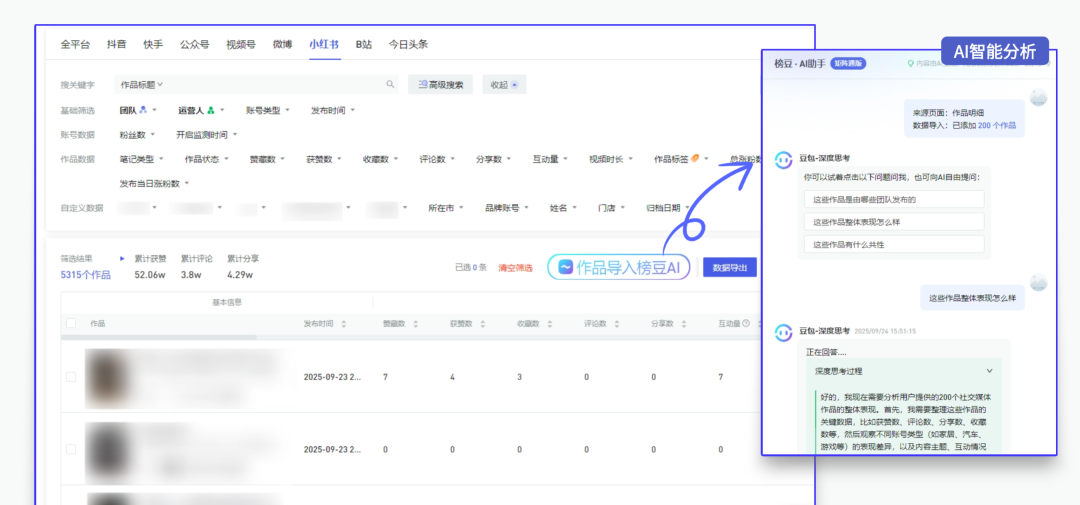Open the 发布时间 filter dropdown
The image size is (1080, 505).
[x=333, y=110]
